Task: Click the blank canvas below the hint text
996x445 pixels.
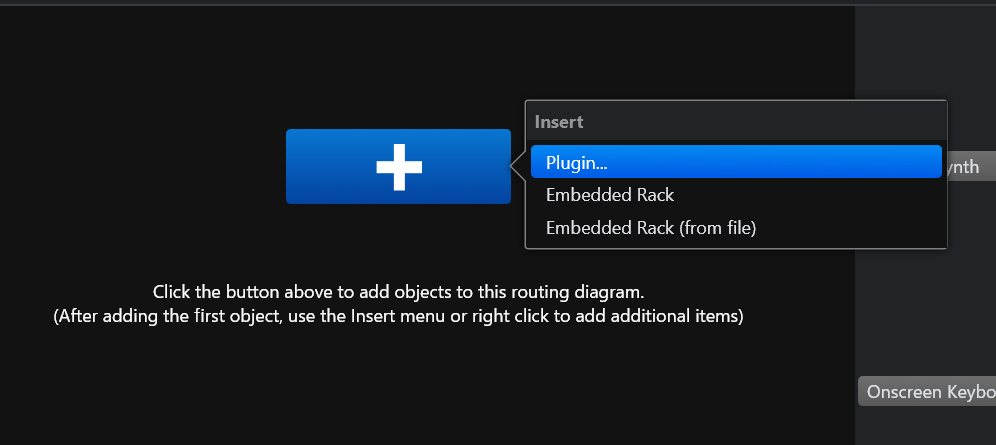Action: coord(400,390)
